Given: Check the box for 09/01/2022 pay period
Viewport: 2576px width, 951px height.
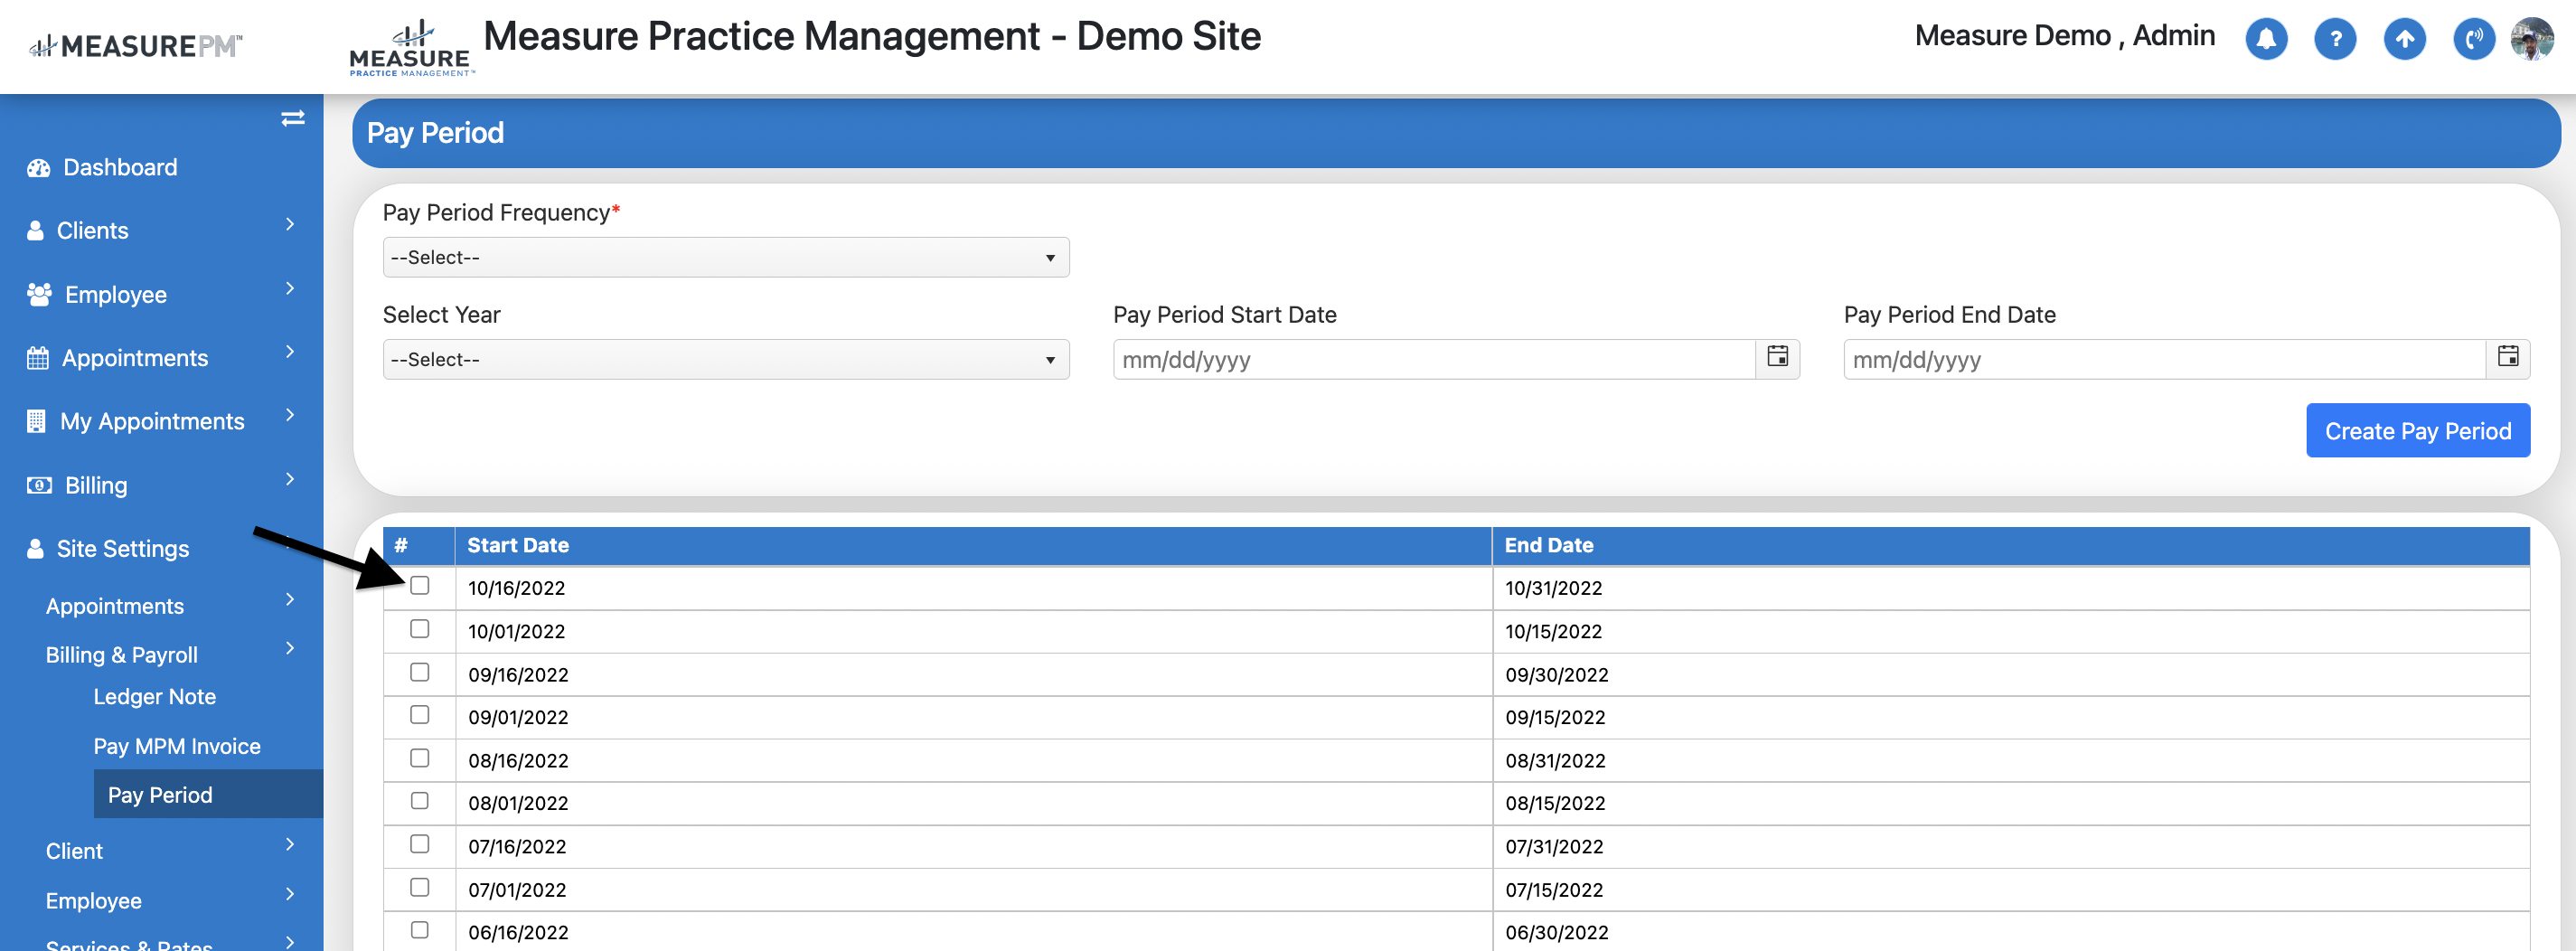Looking at the screenshot, I should coord(420,714).
